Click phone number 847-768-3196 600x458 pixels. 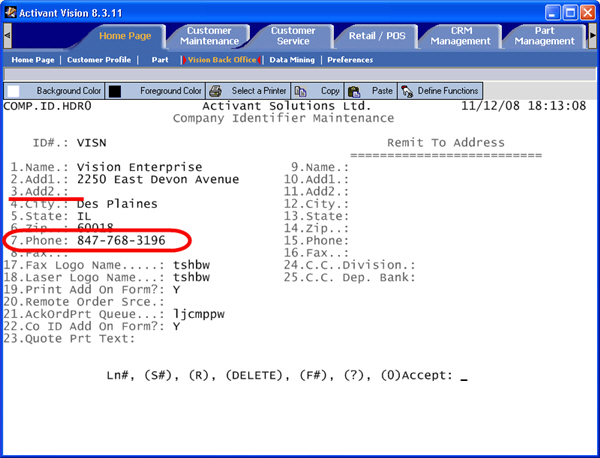[121, 241]
